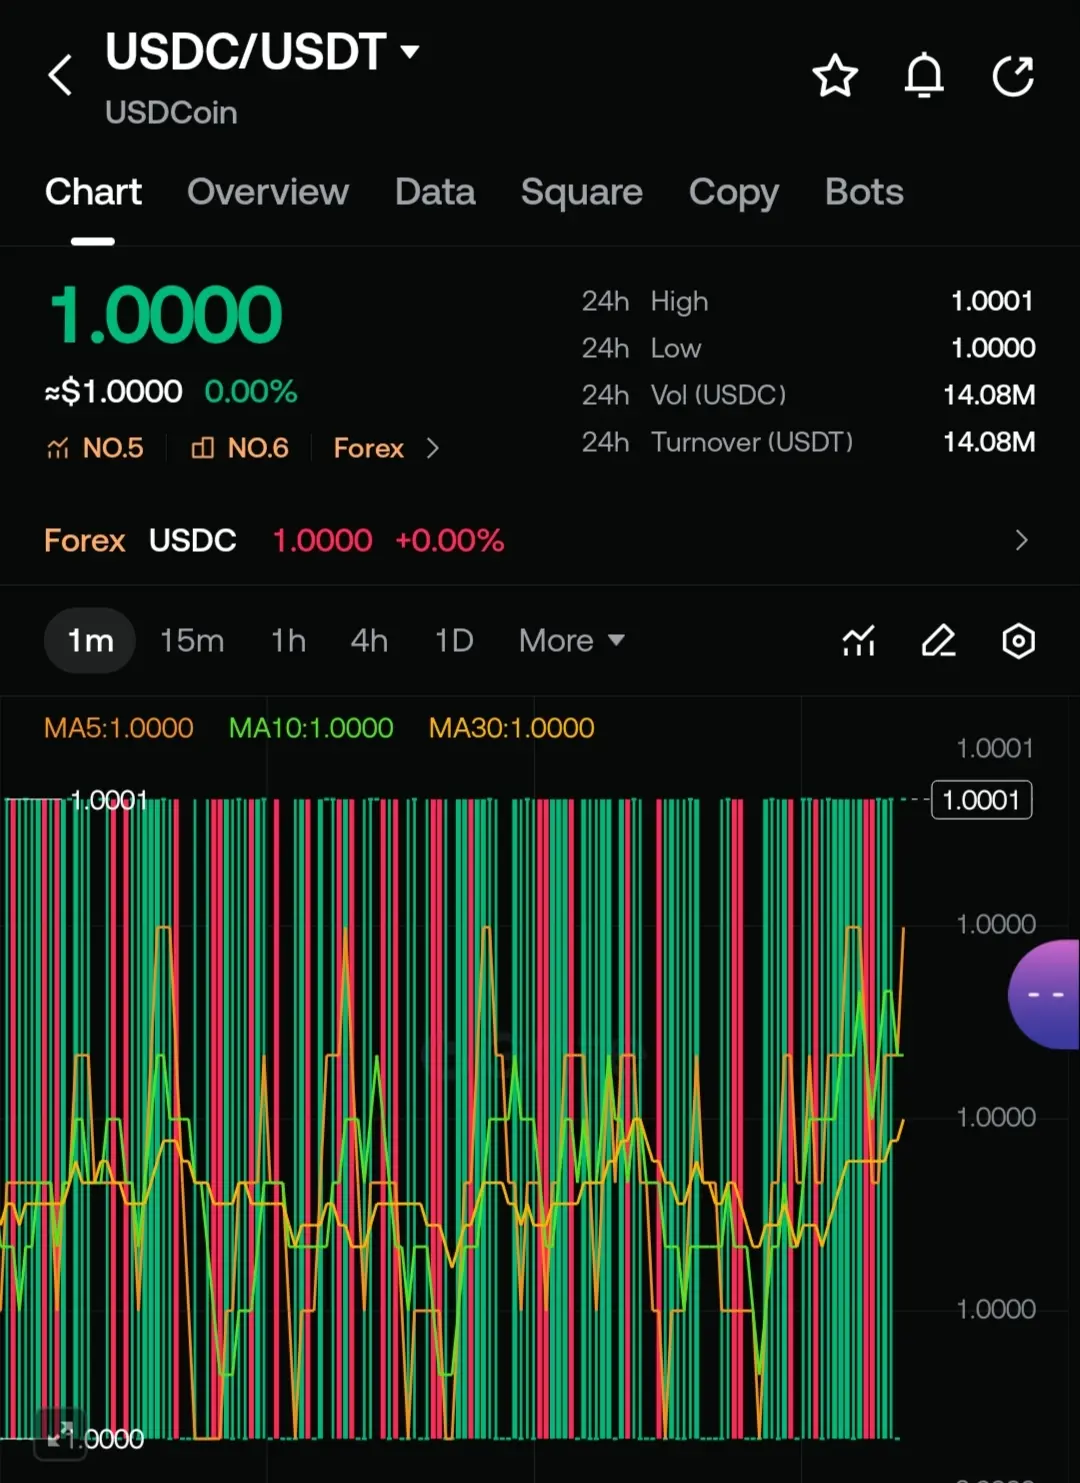1080x1483 pixels.
Task: Tap the 24h High value 1.0001
Action: [992, 301]
